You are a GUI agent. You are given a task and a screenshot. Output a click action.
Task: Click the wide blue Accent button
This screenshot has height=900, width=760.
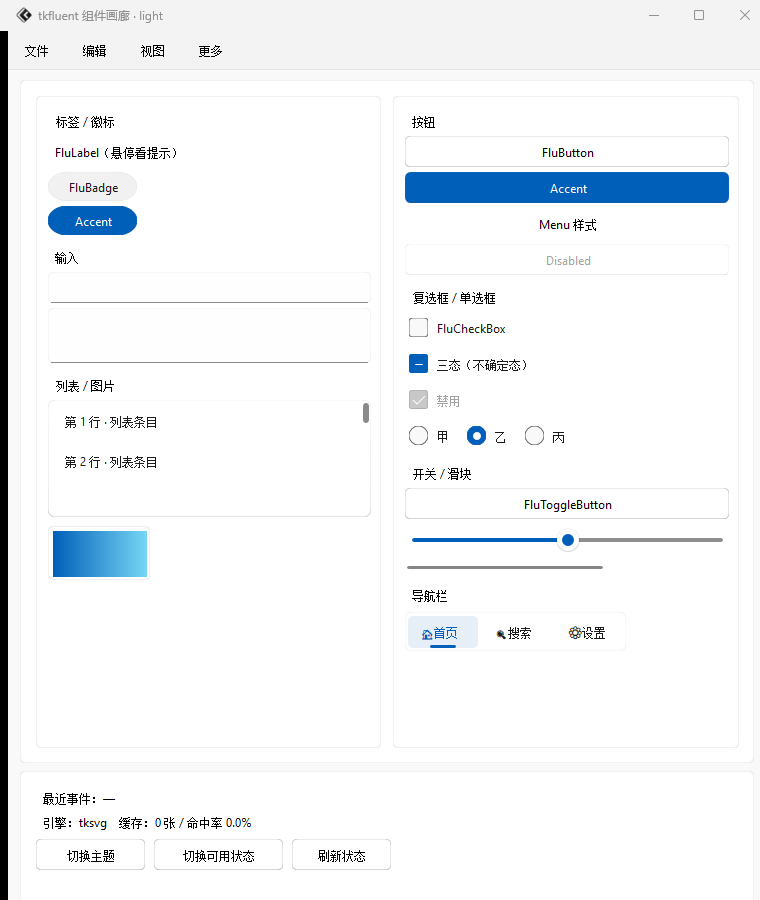(x=567, y=188)
